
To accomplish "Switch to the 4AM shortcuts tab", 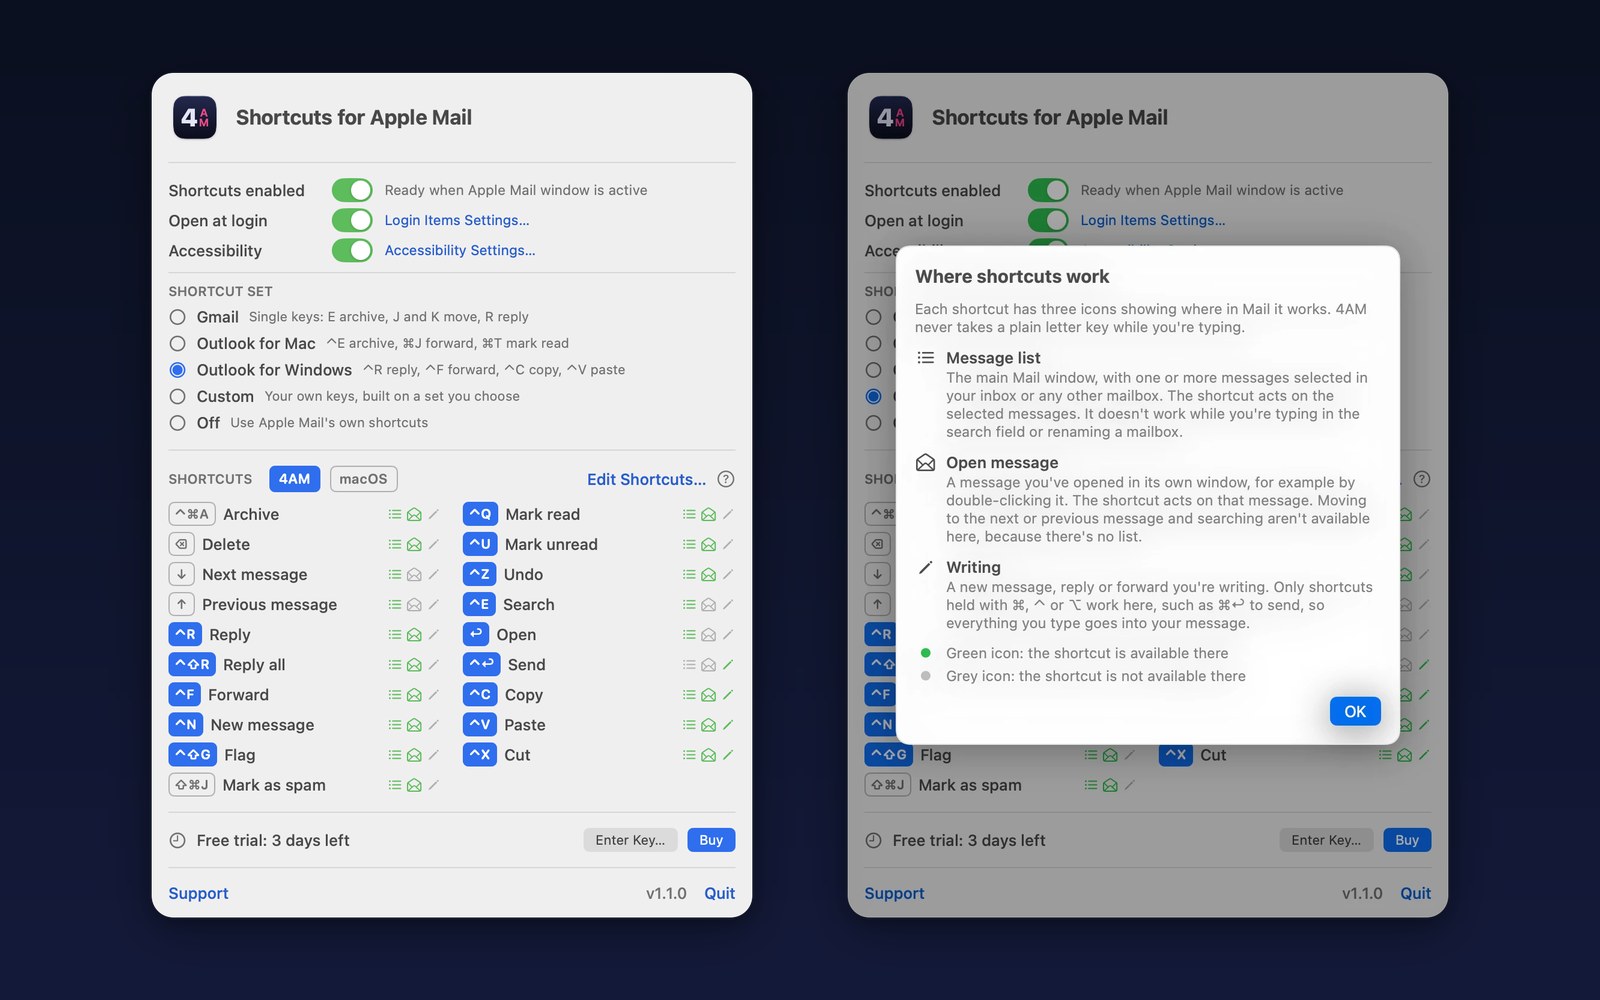I will click(x=294, y=479).
